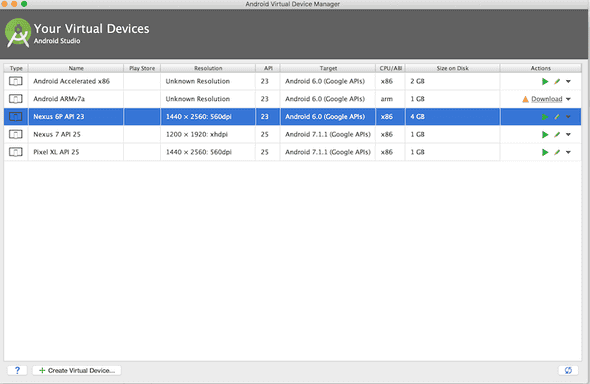
Task: Open more actions for Android ARMv7a
Action: pos(568,99)
